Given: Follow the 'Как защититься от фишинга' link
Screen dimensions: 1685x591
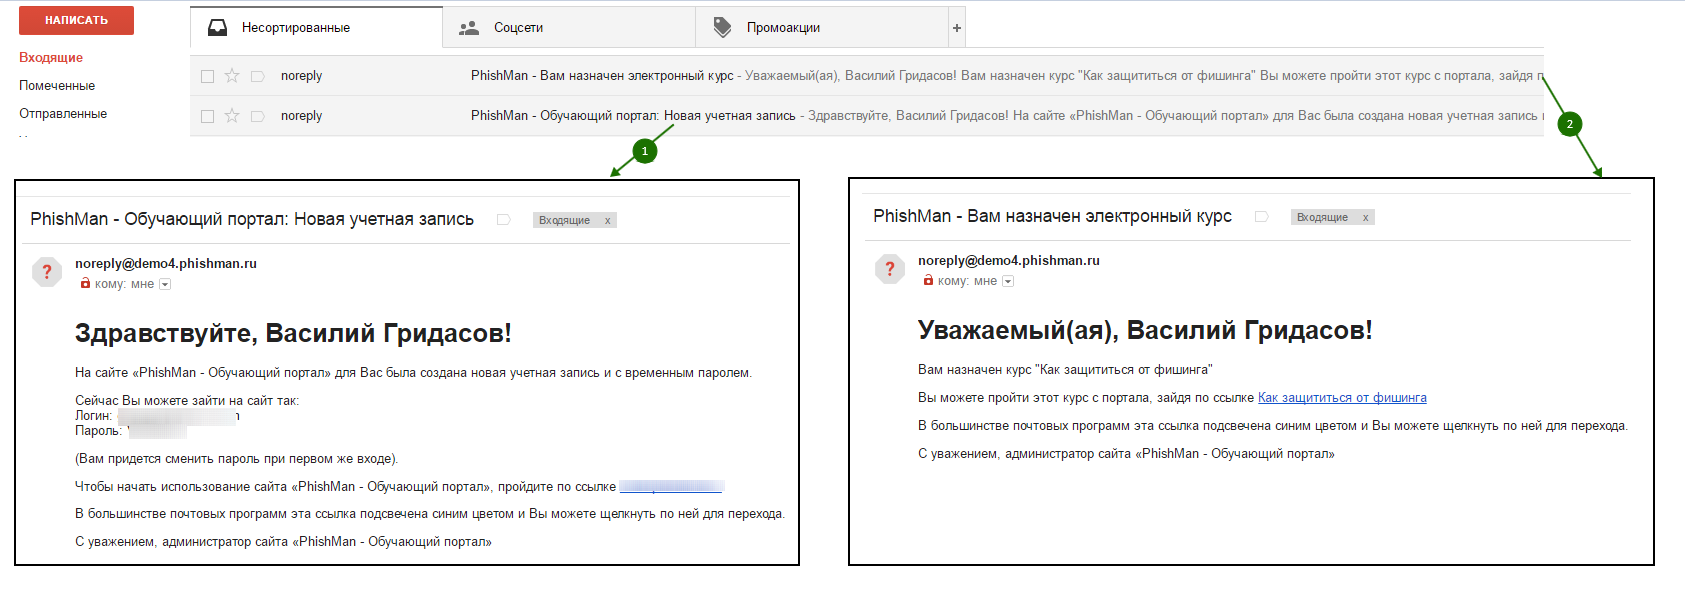Looking at the screenshot, I should [x=1342, y=398].
